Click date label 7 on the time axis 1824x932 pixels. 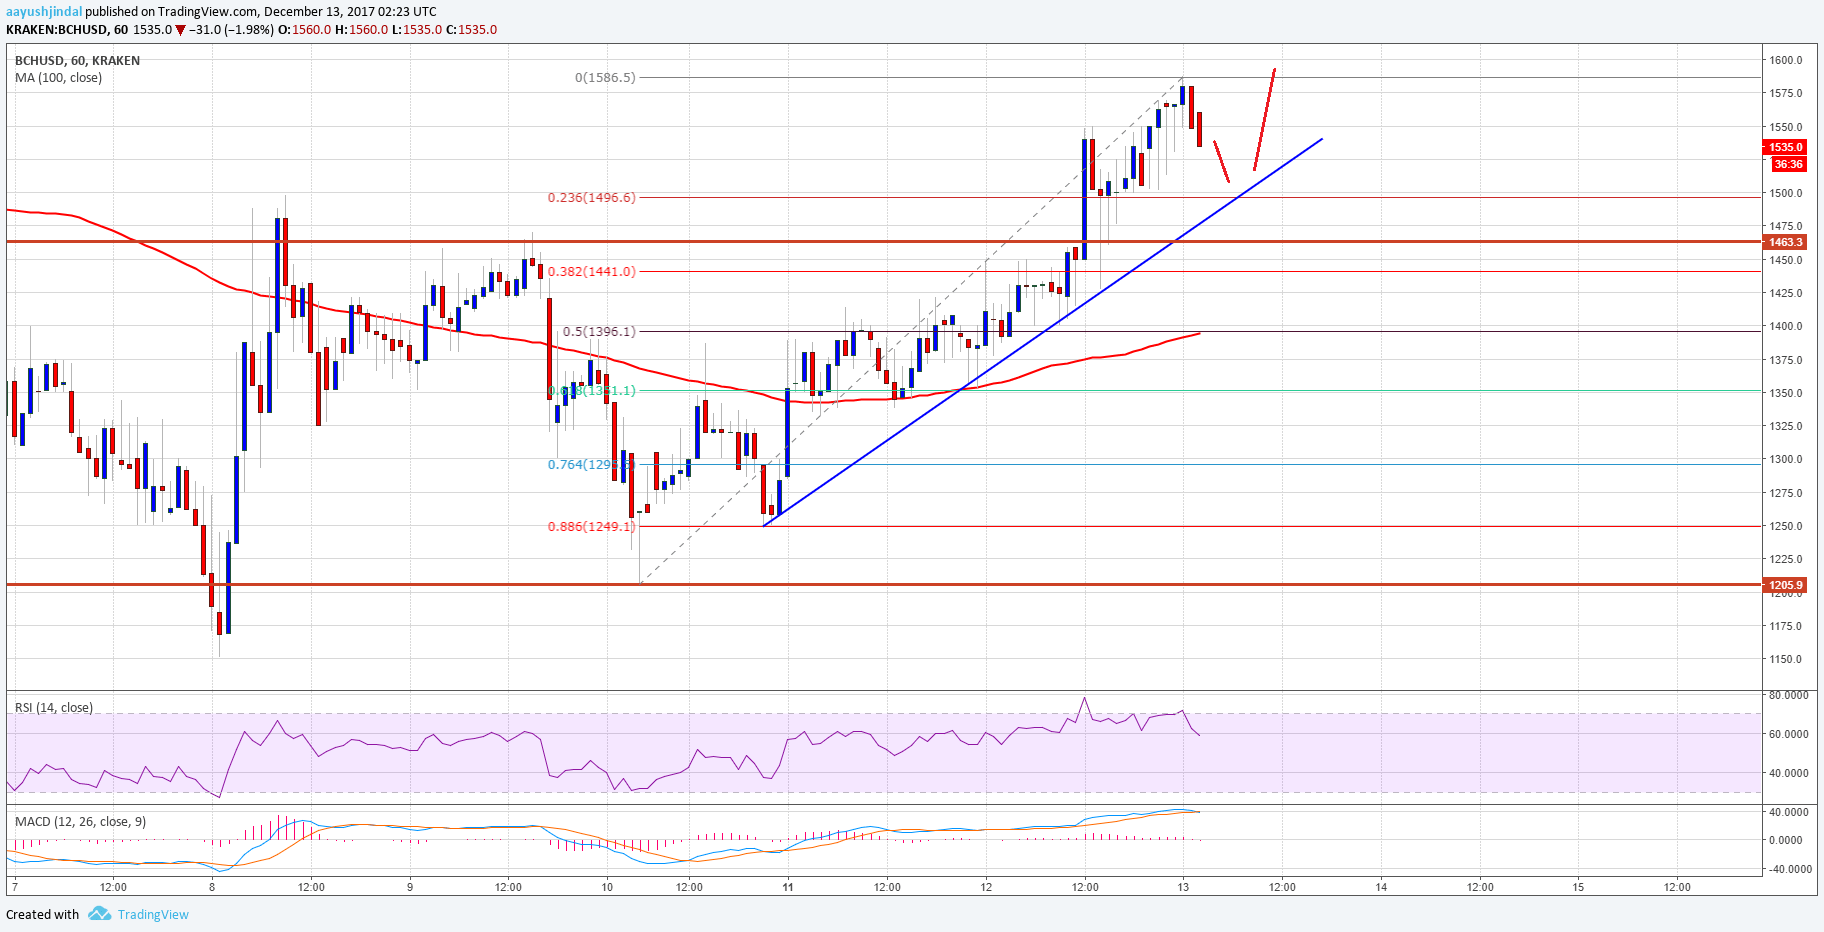click(x=14, y=887)
